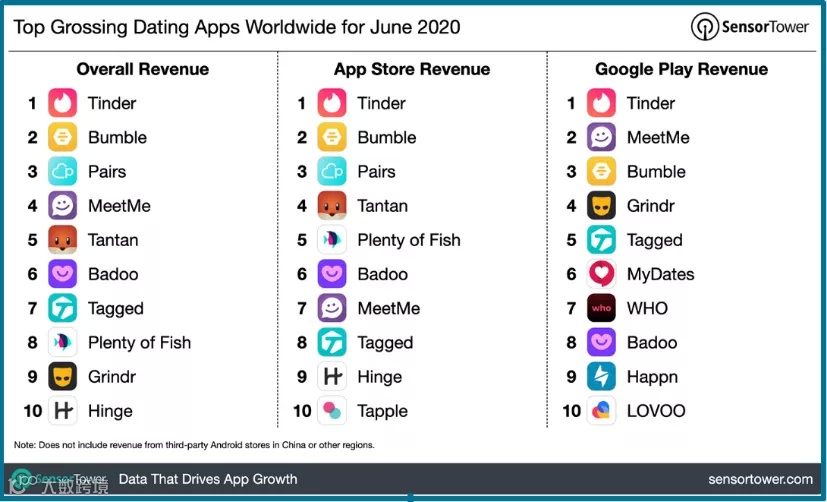Click the footnote about third-party Android stores
Image resolution: width=827 pixels, height=502 pixels.
[x=194, y=445]
